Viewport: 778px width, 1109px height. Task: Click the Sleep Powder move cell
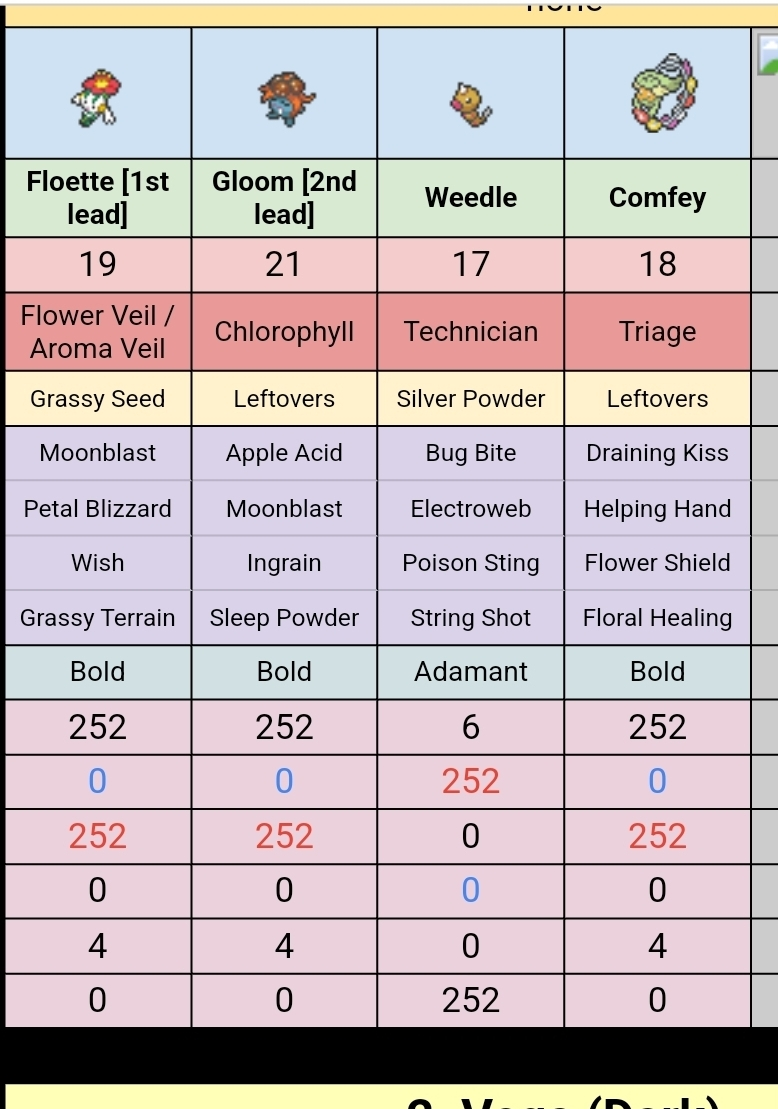pos(284,618)
